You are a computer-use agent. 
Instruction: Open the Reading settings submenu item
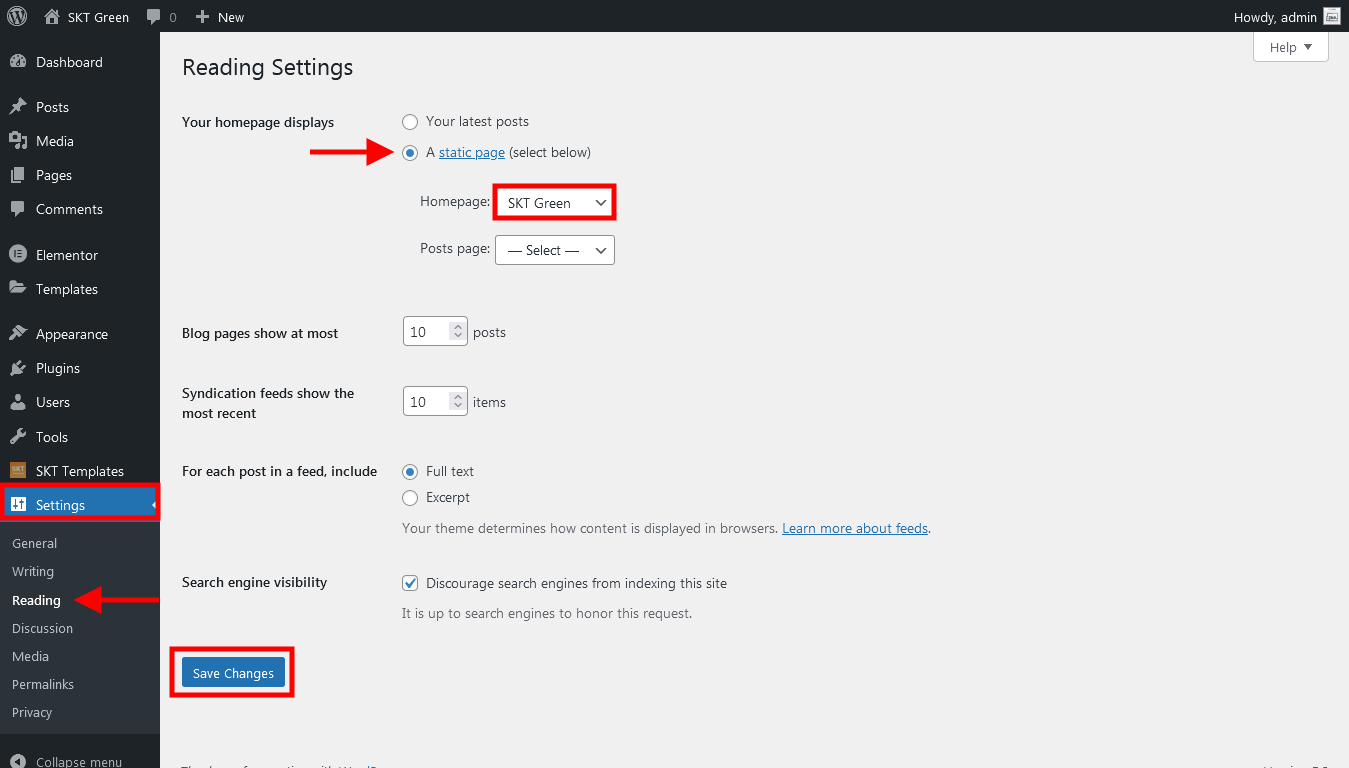36,600
